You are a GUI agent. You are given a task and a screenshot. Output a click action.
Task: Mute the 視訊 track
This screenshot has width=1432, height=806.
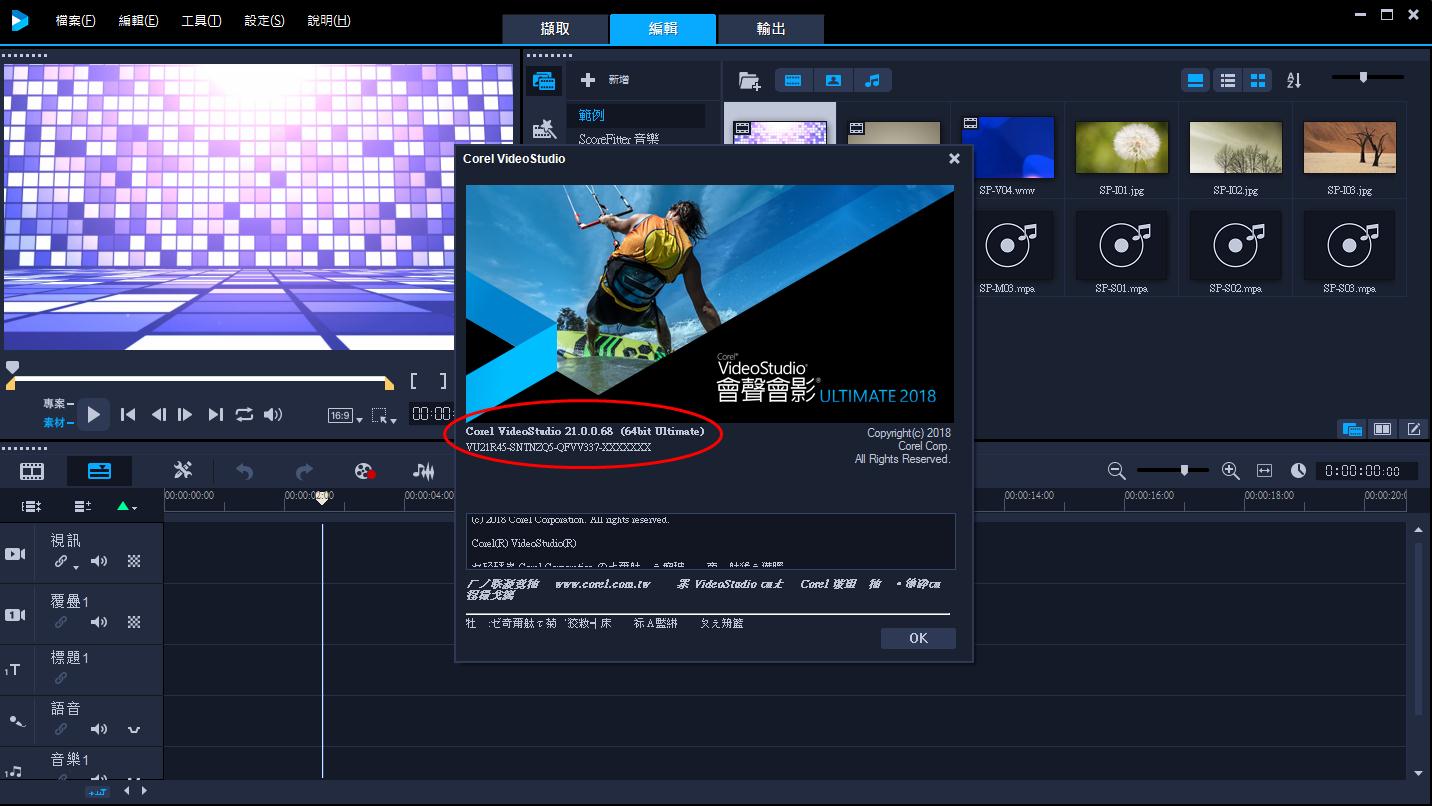[x=99, y=562]
